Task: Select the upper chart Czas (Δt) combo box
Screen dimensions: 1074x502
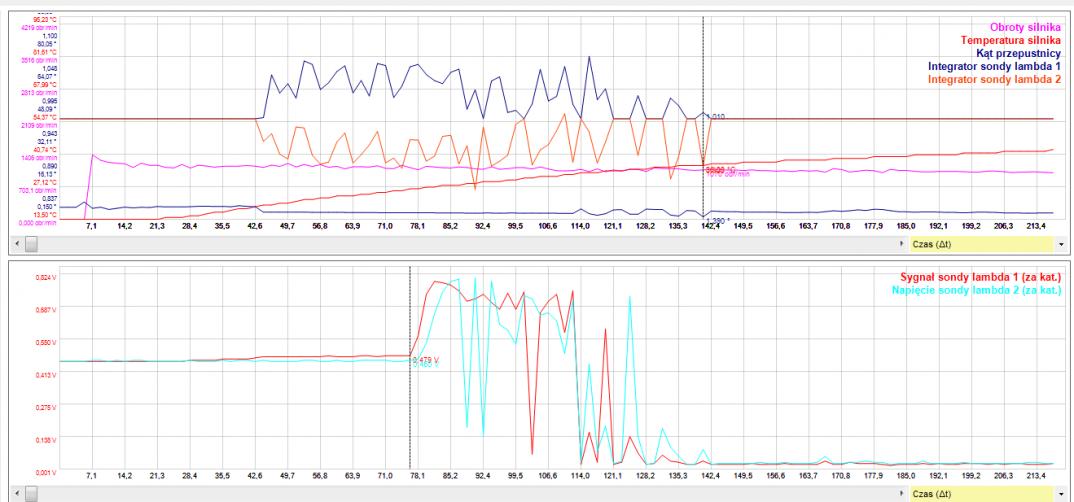Action: click(980, 243)
